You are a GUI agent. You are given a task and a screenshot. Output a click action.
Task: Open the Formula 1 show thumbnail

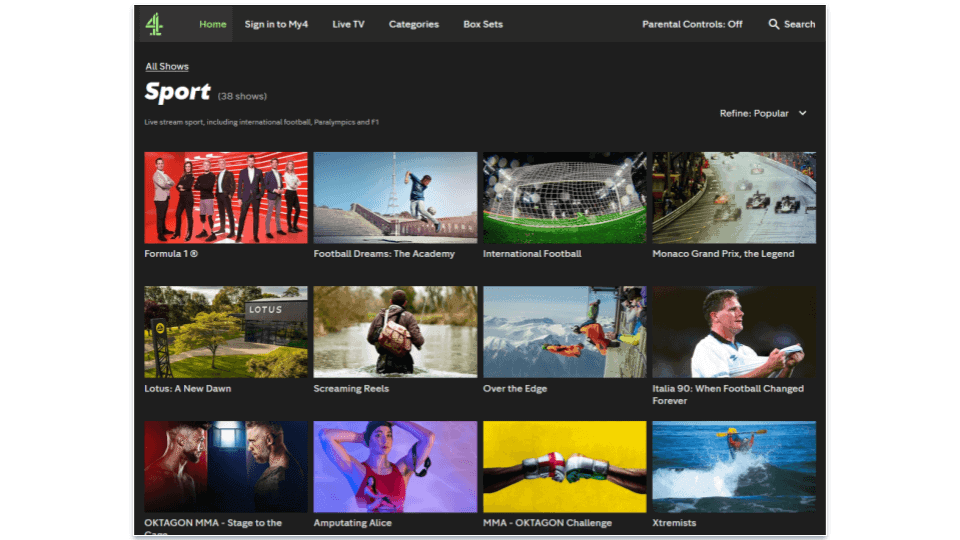tap(226, 197)
